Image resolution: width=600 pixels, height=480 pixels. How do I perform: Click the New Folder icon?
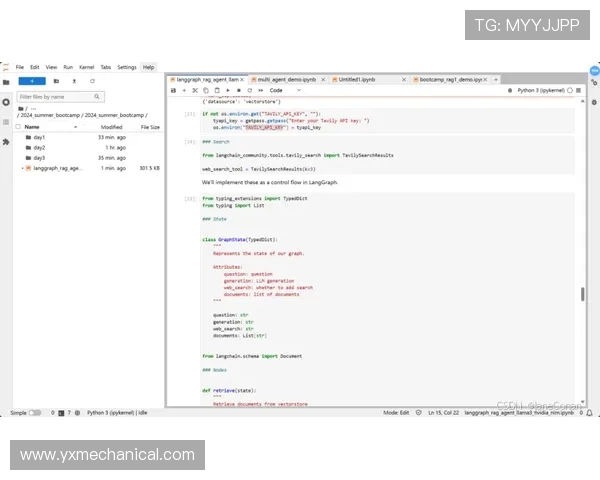56,80
